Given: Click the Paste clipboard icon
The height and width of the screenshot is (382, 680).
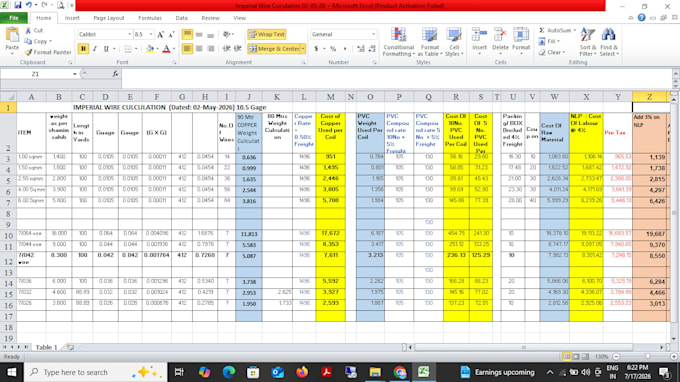Looking at the screenshot, I should [12, 35].
